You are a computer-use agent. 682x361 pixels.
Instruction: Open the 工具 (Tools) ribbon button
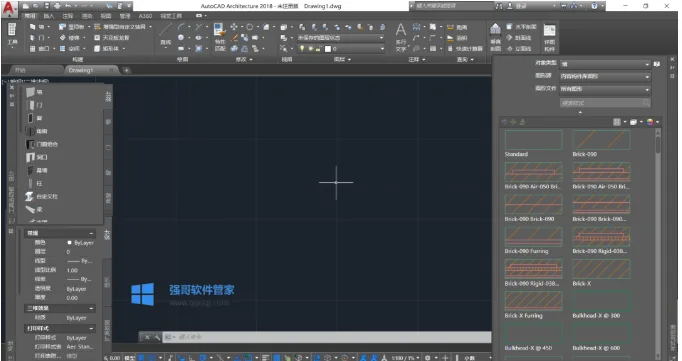12,35
